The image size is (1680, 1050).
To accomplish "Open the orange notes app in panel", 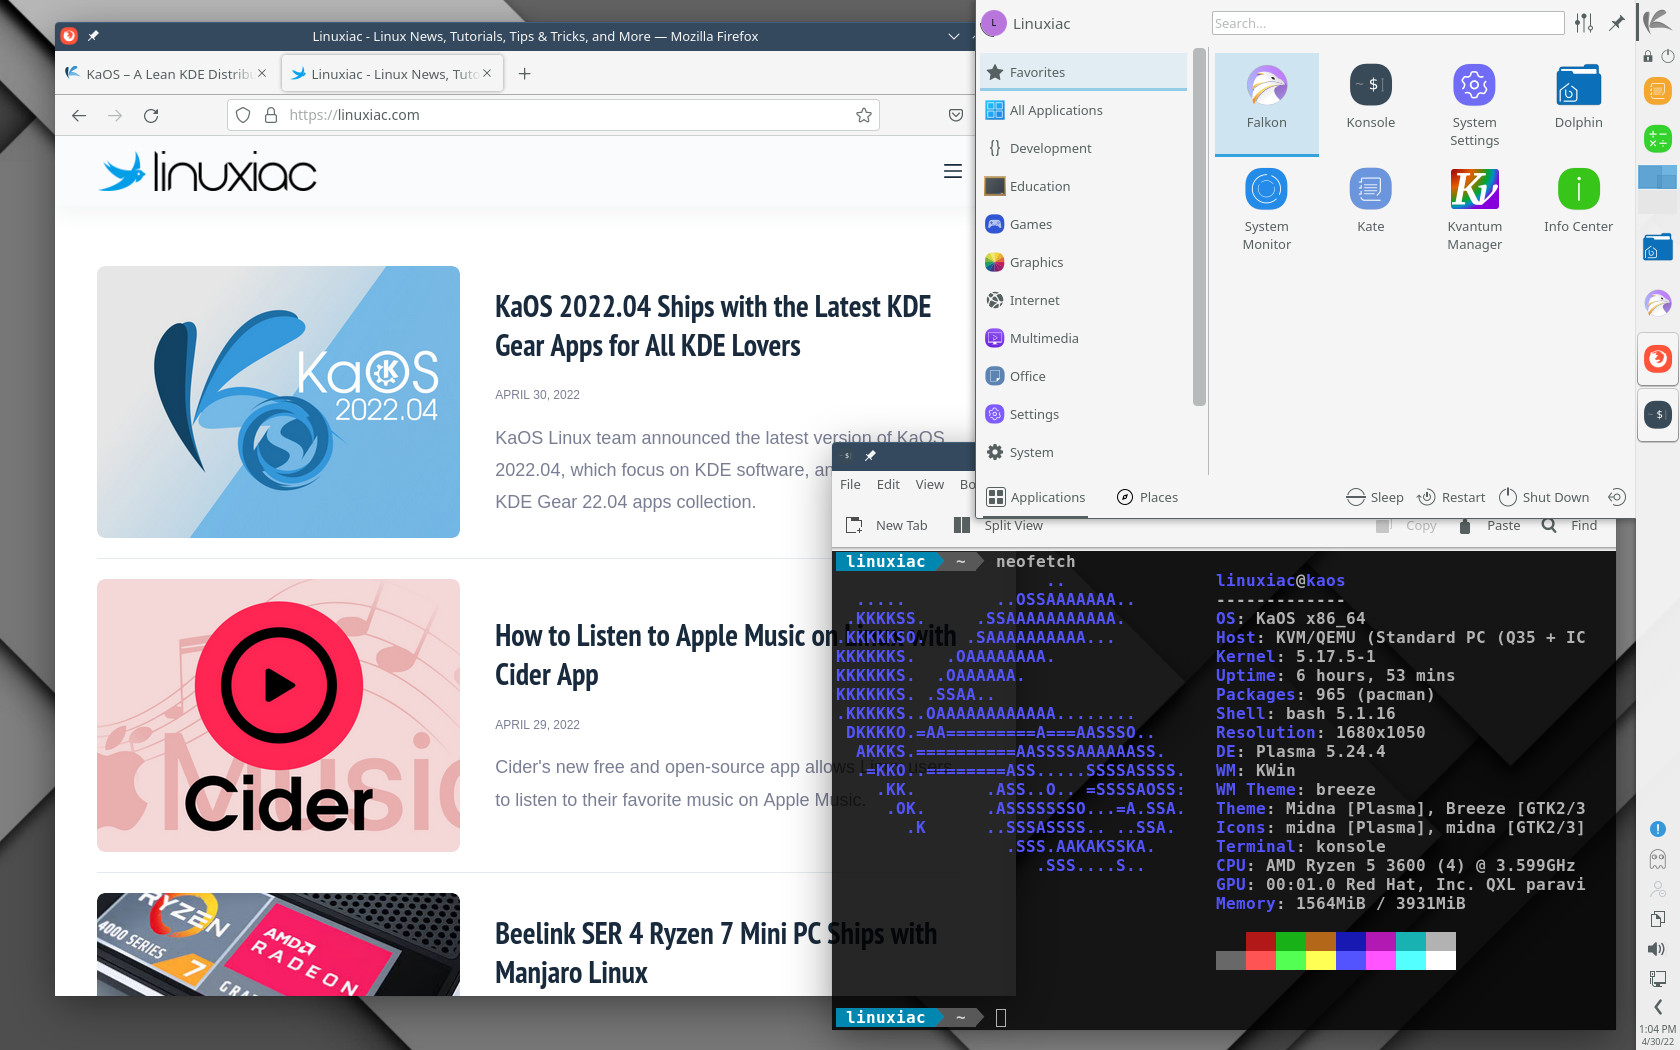I will click(x=1657, y=92).
